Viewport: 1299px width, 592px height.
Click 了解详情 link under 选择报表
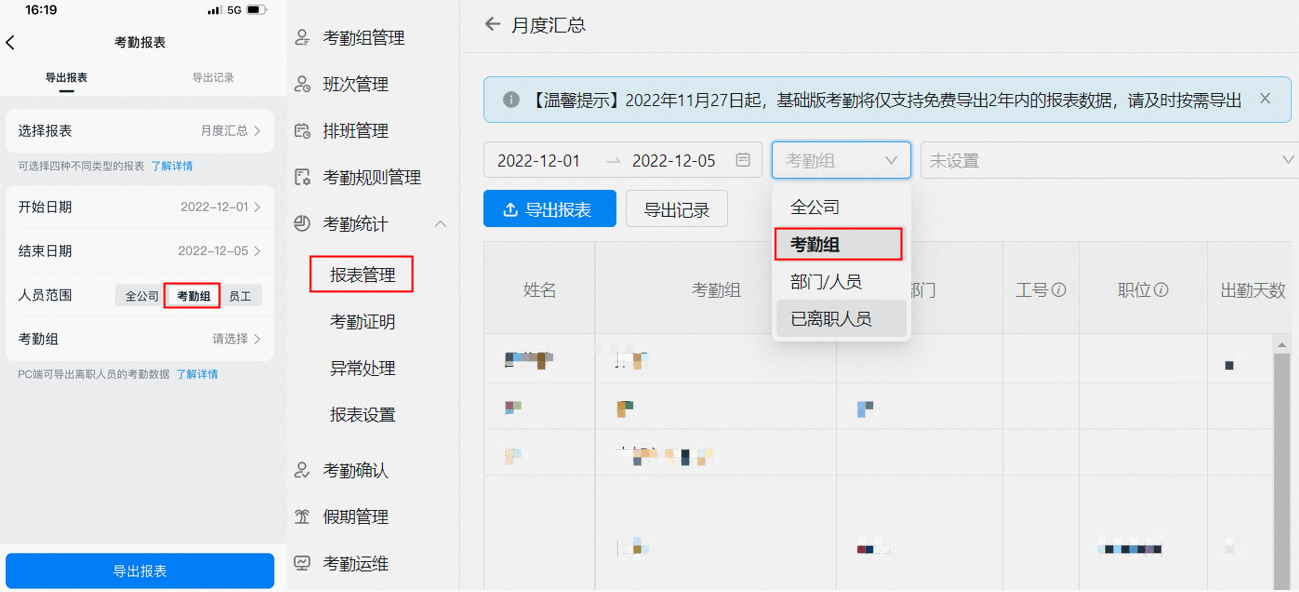coord(172,166)
